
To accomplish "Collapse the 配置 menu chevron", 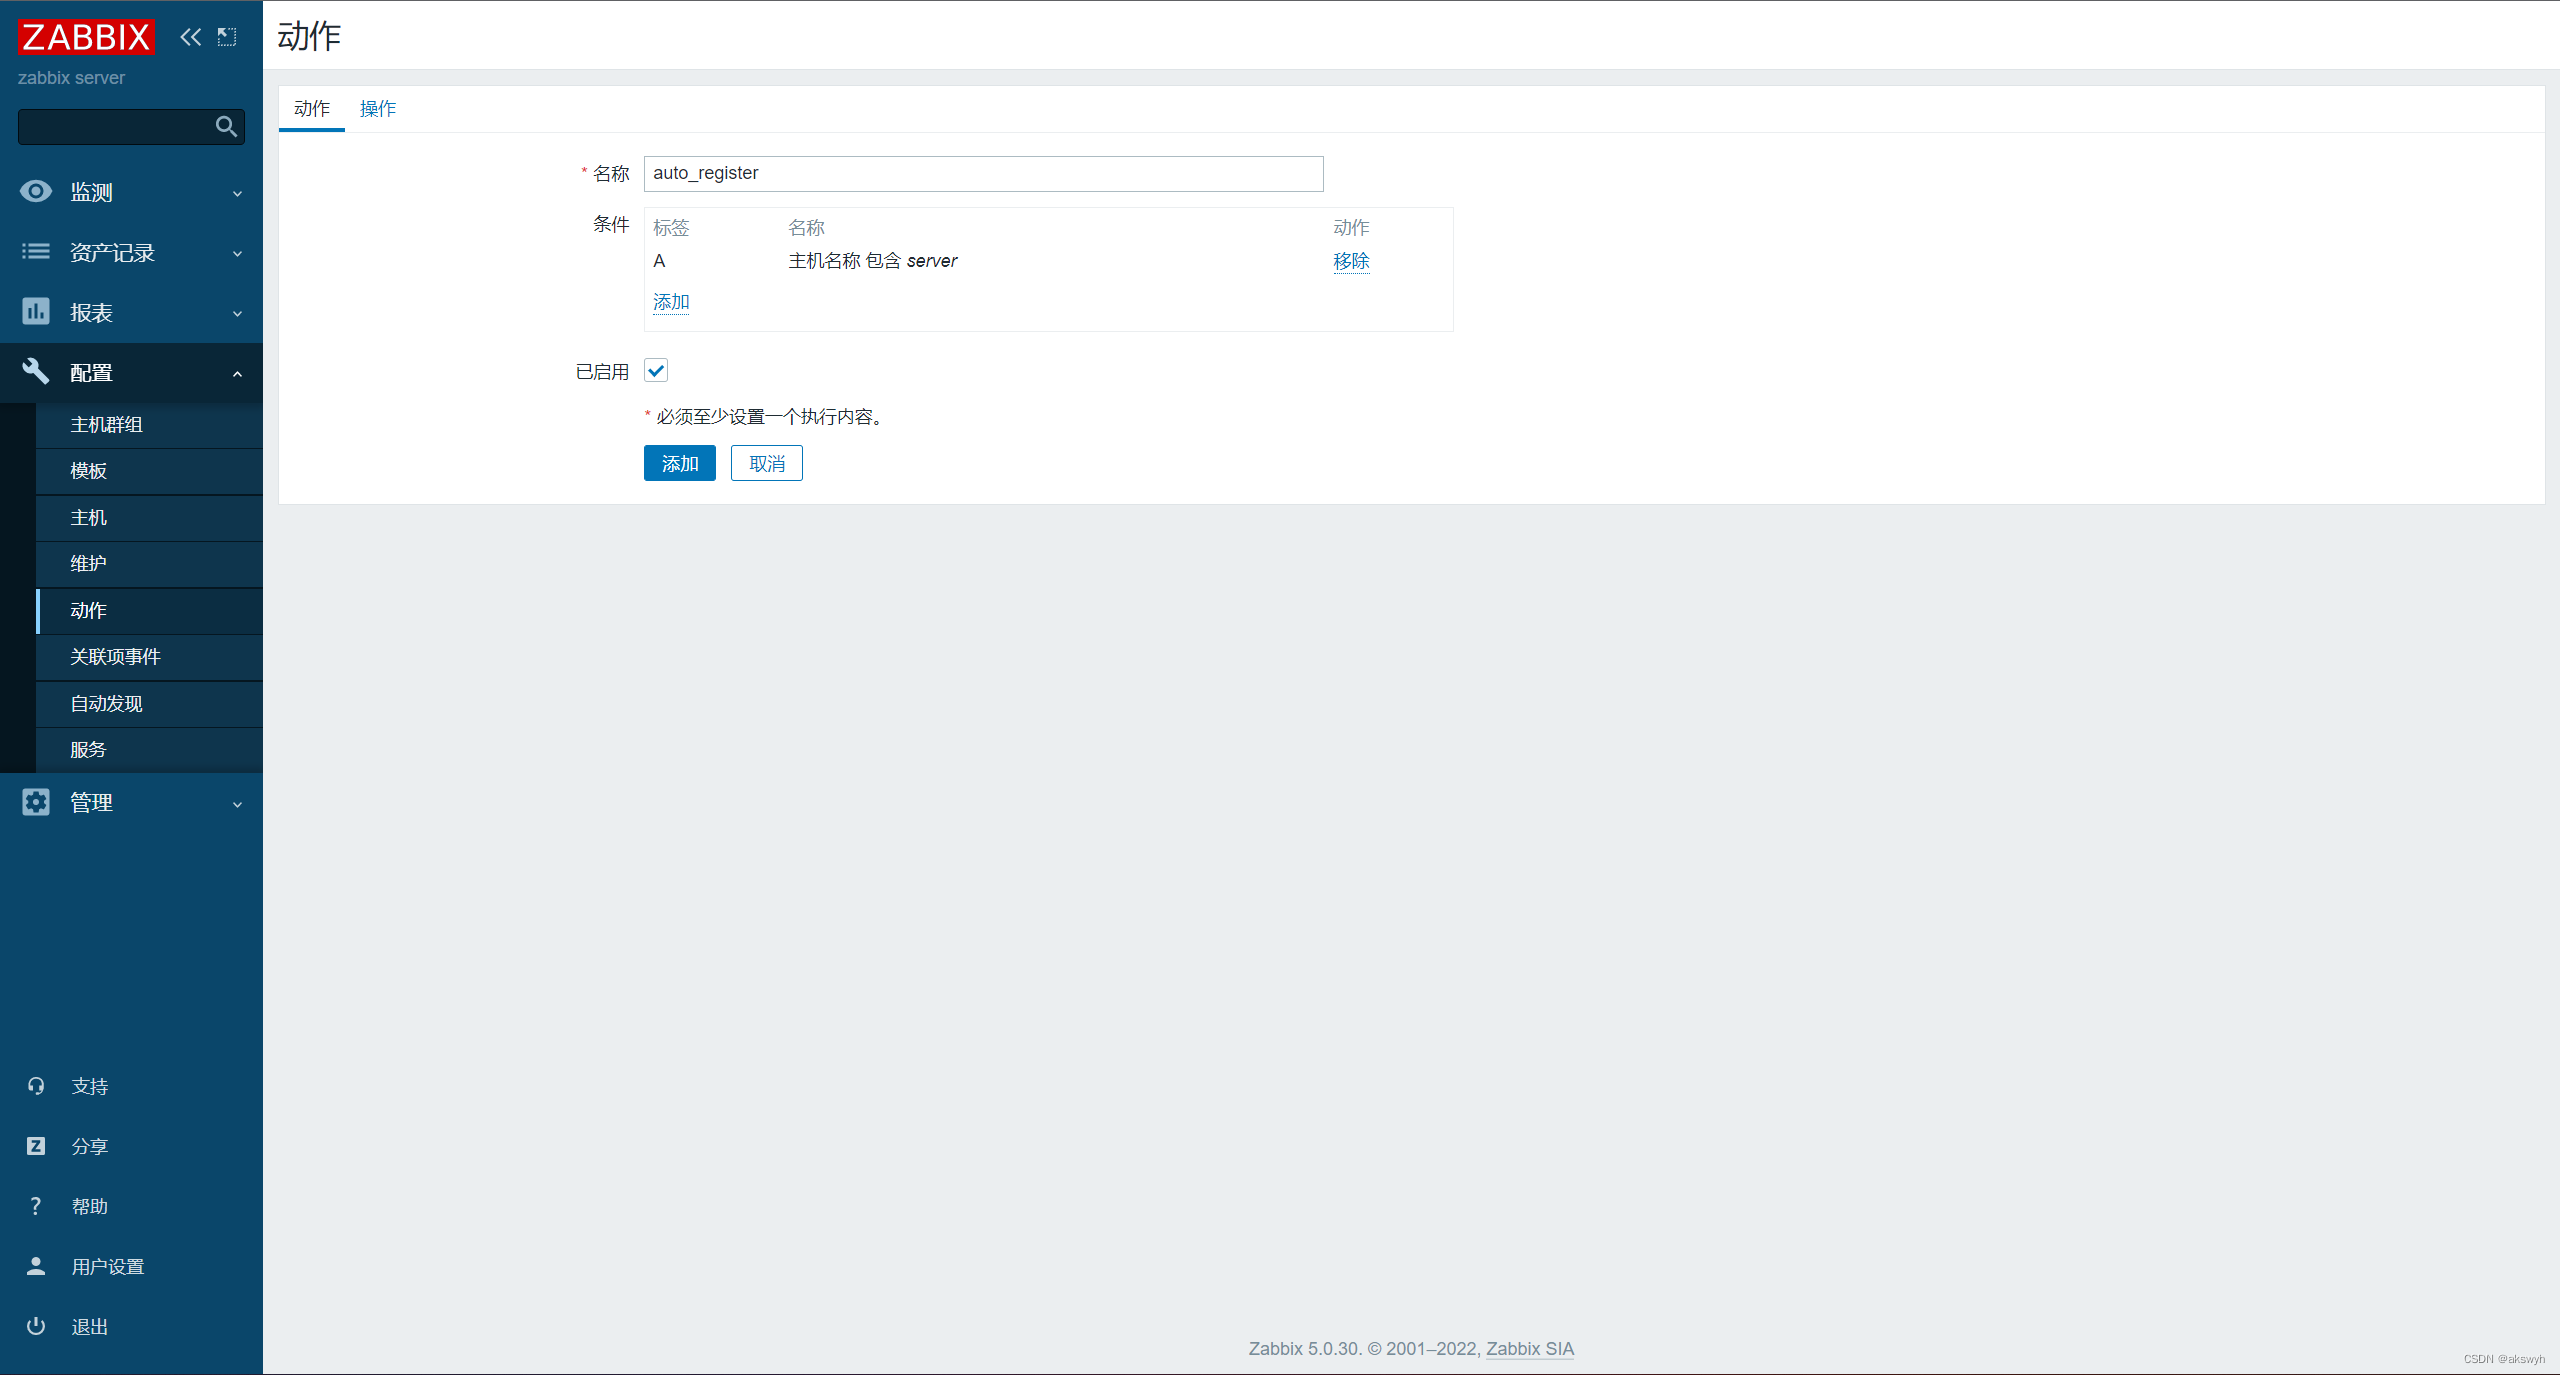I will [x=237, y=374].
